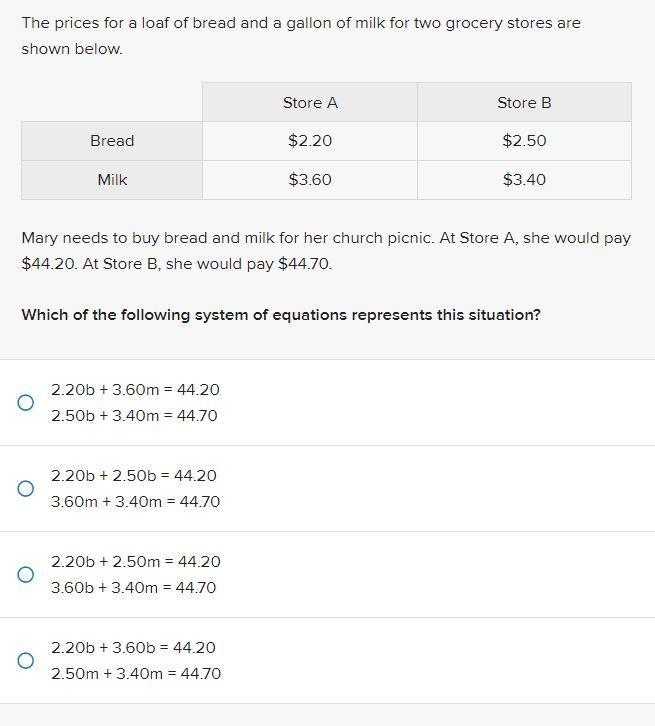Click the $2.50 bread price cell

click(x=524, y=141)
